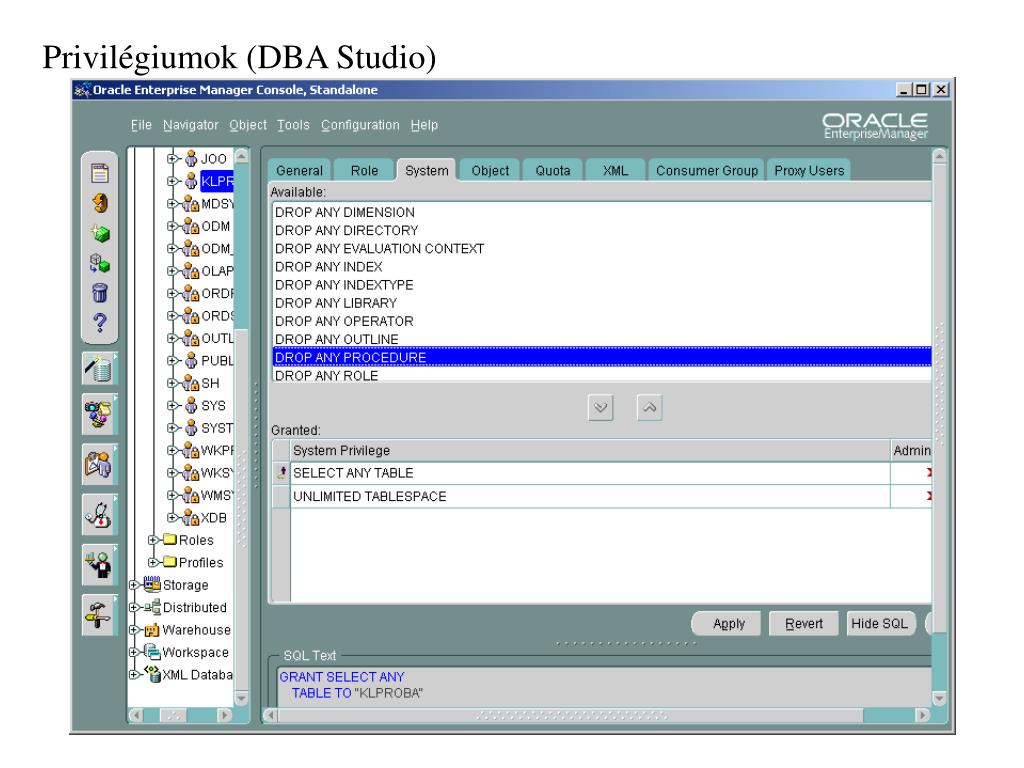
Task: Click the Revert button
Action: pos(804,624)
